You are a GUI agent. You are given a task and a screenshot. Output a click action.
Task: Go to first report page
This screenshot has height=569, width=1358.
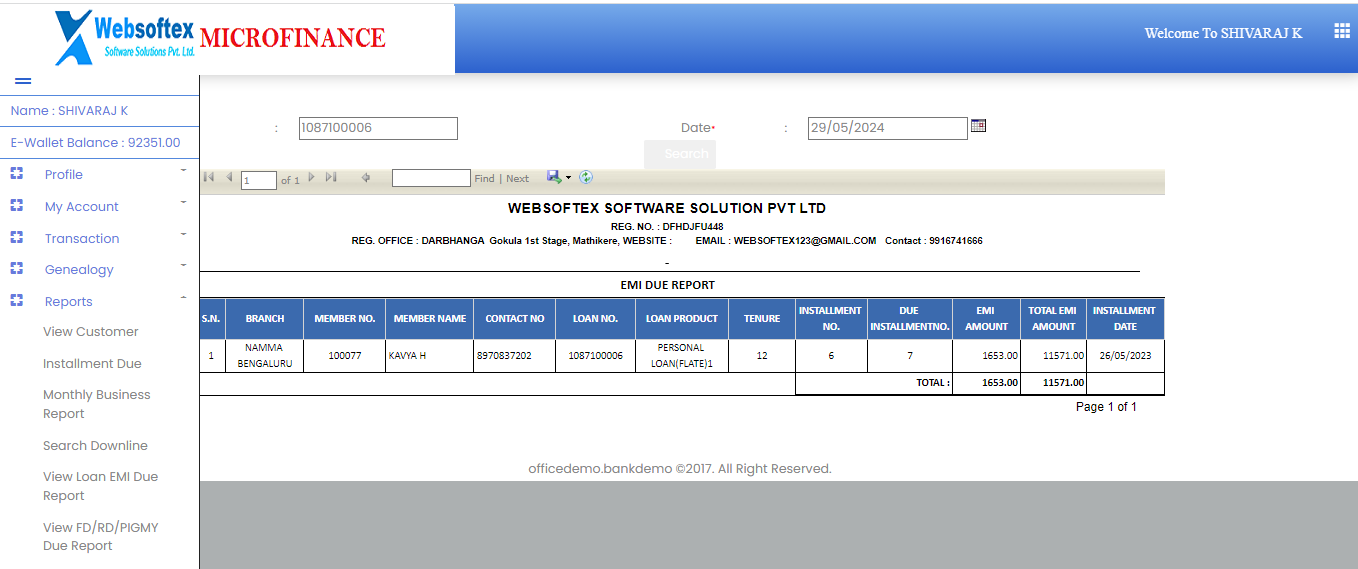point(209,177)
